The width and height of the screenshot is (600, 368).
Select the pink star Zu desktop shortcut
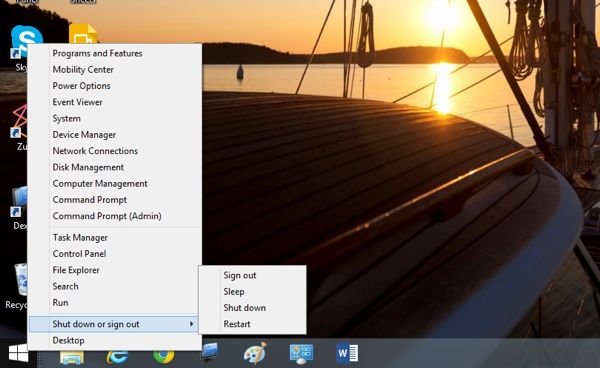[19, 121]
